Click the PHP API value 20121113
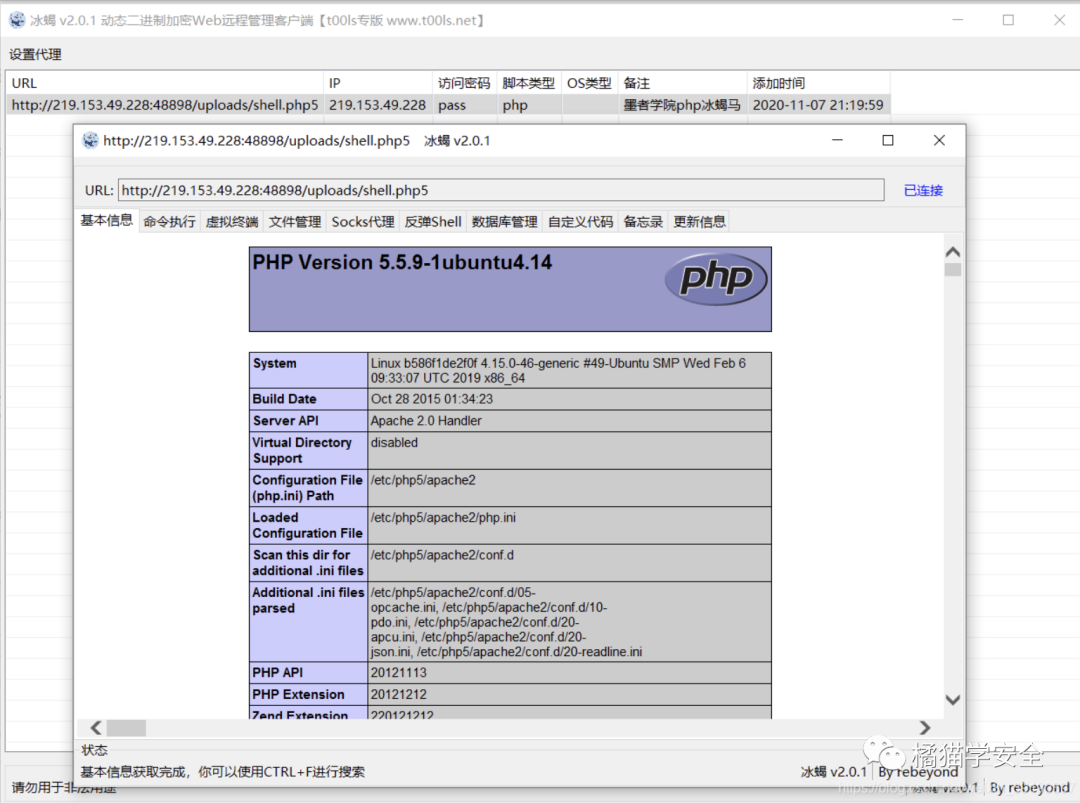Image resolution: width=1080 pixels, height=803 pixels. point(399,673)
